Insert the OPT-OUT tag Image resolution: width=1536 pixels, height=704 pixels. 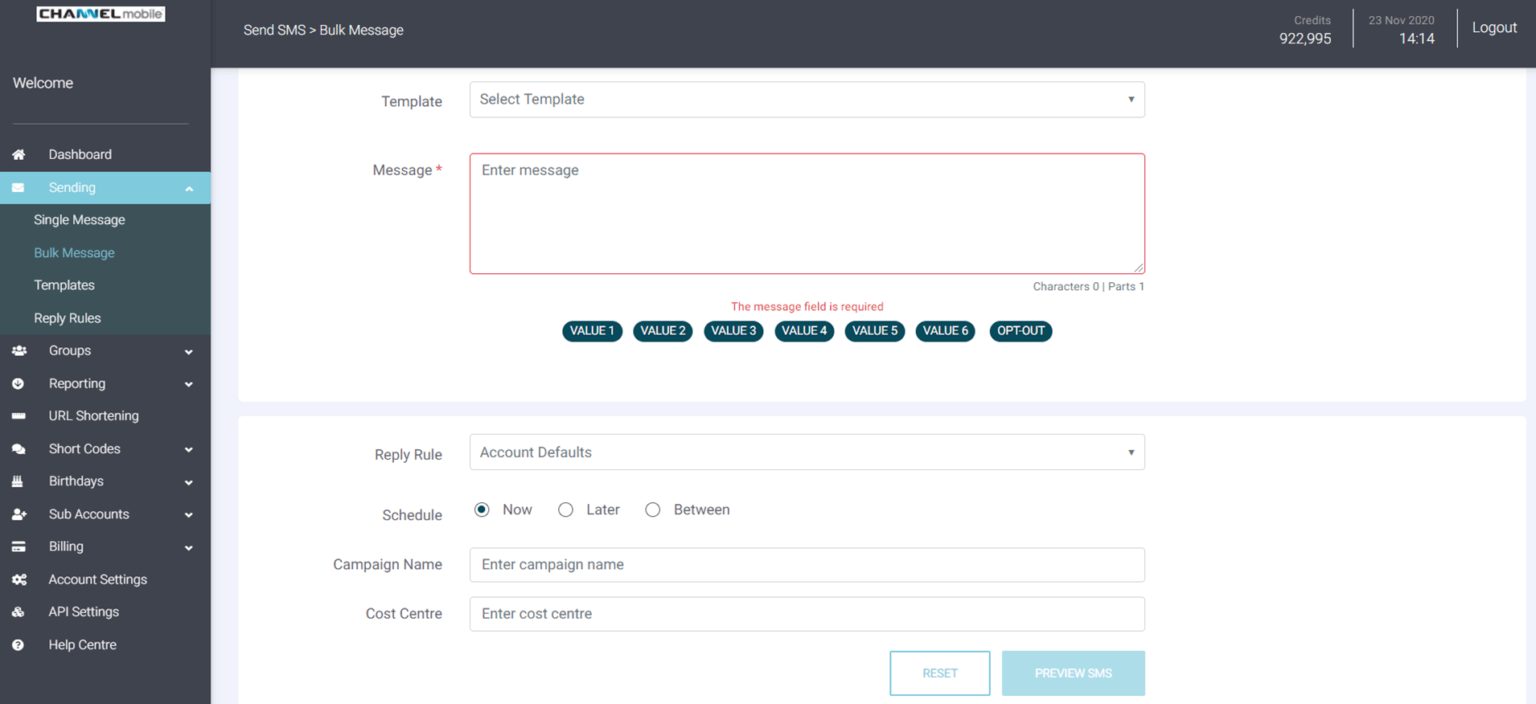pos(1020,331)
